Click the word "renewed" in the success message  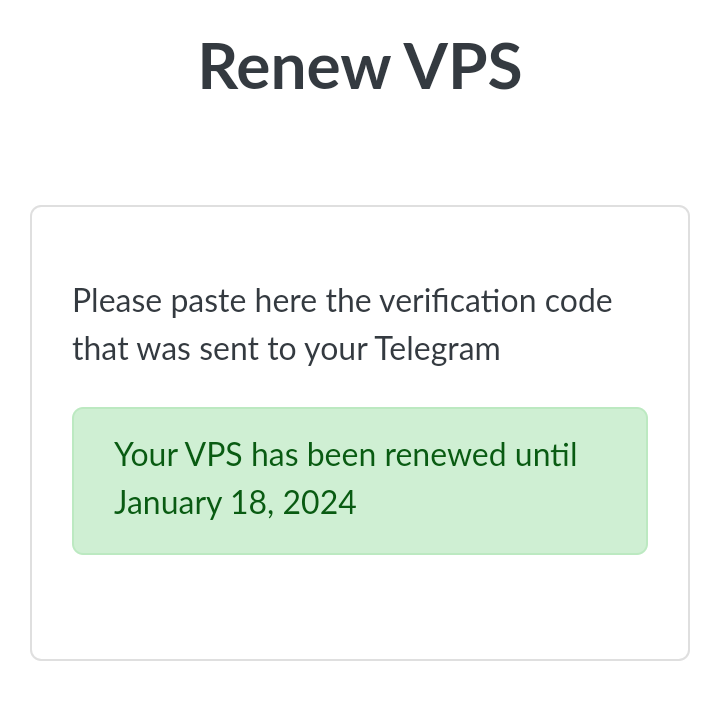pyautogui.click(x=445, y=455)
